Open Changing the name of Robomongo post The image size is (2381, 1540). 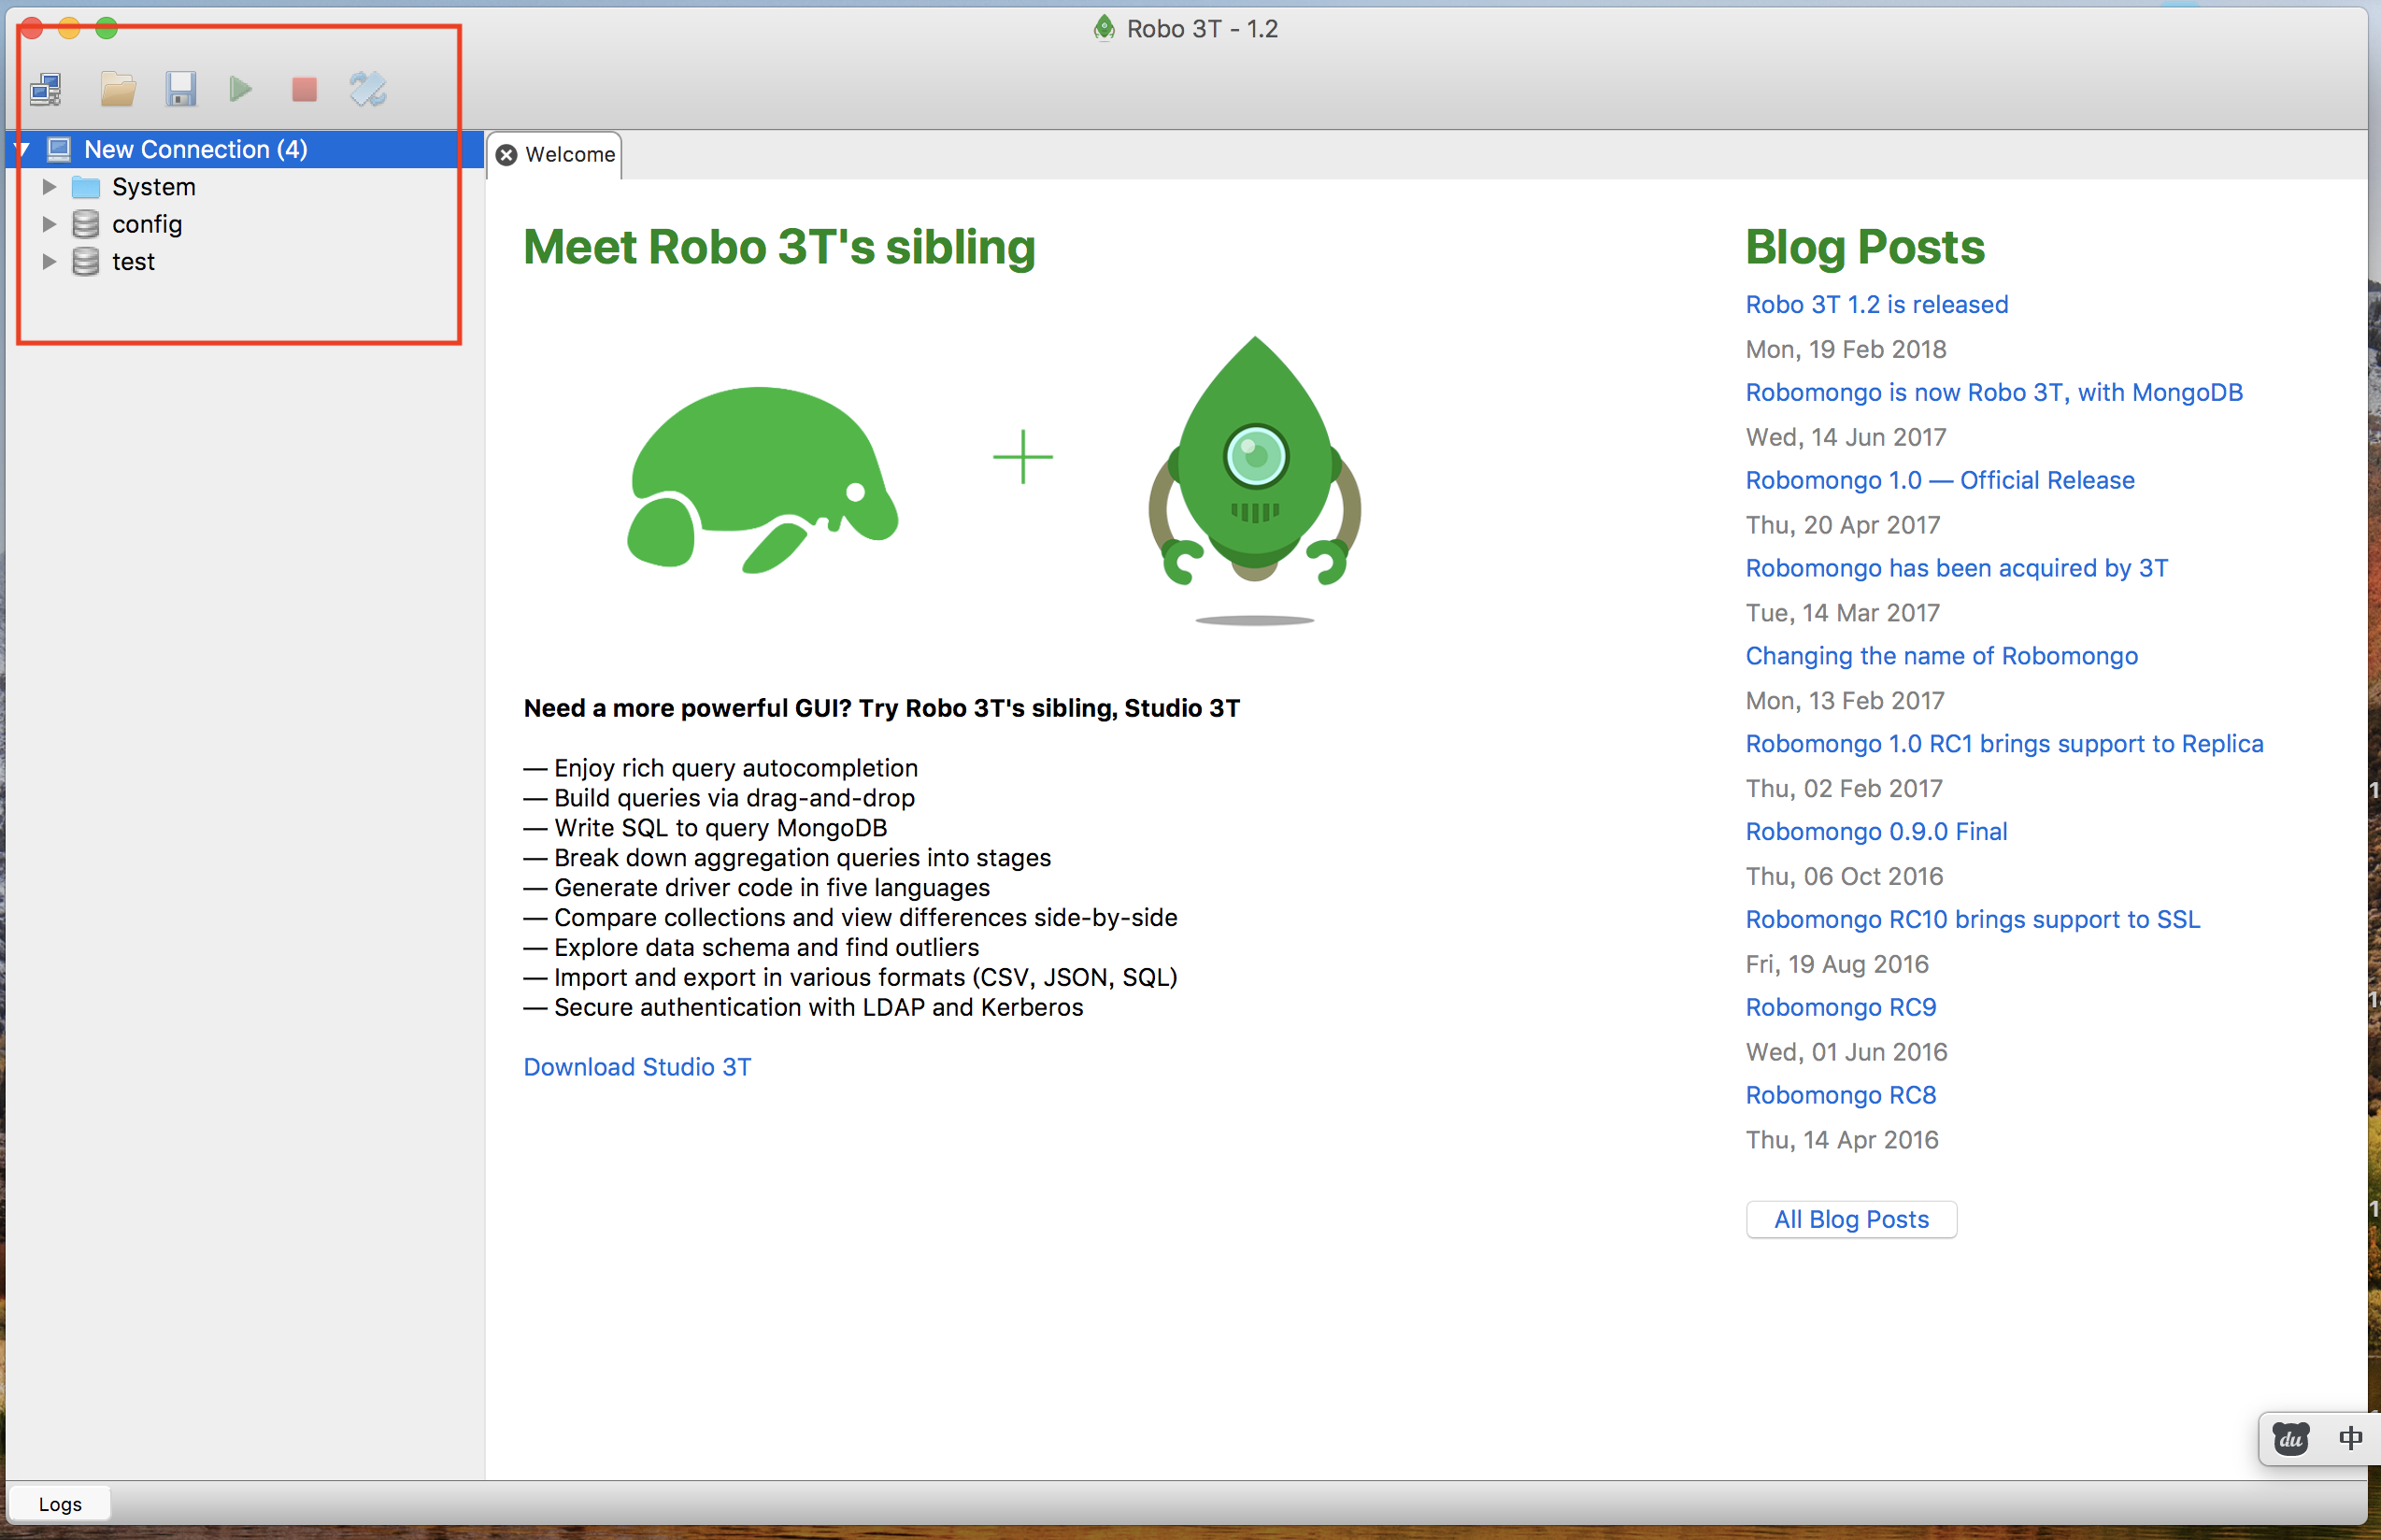tap(1941, 656)
